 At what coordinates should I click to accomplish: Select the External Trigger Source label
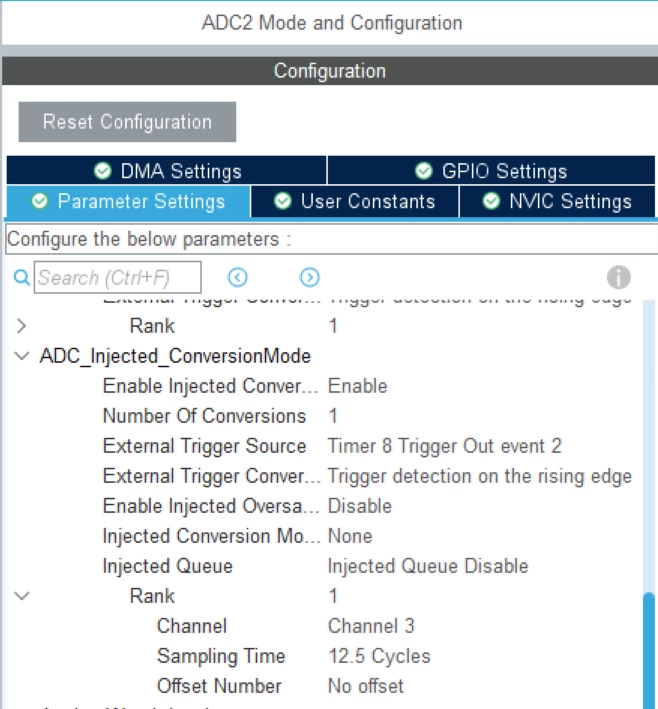click(204, 446)
